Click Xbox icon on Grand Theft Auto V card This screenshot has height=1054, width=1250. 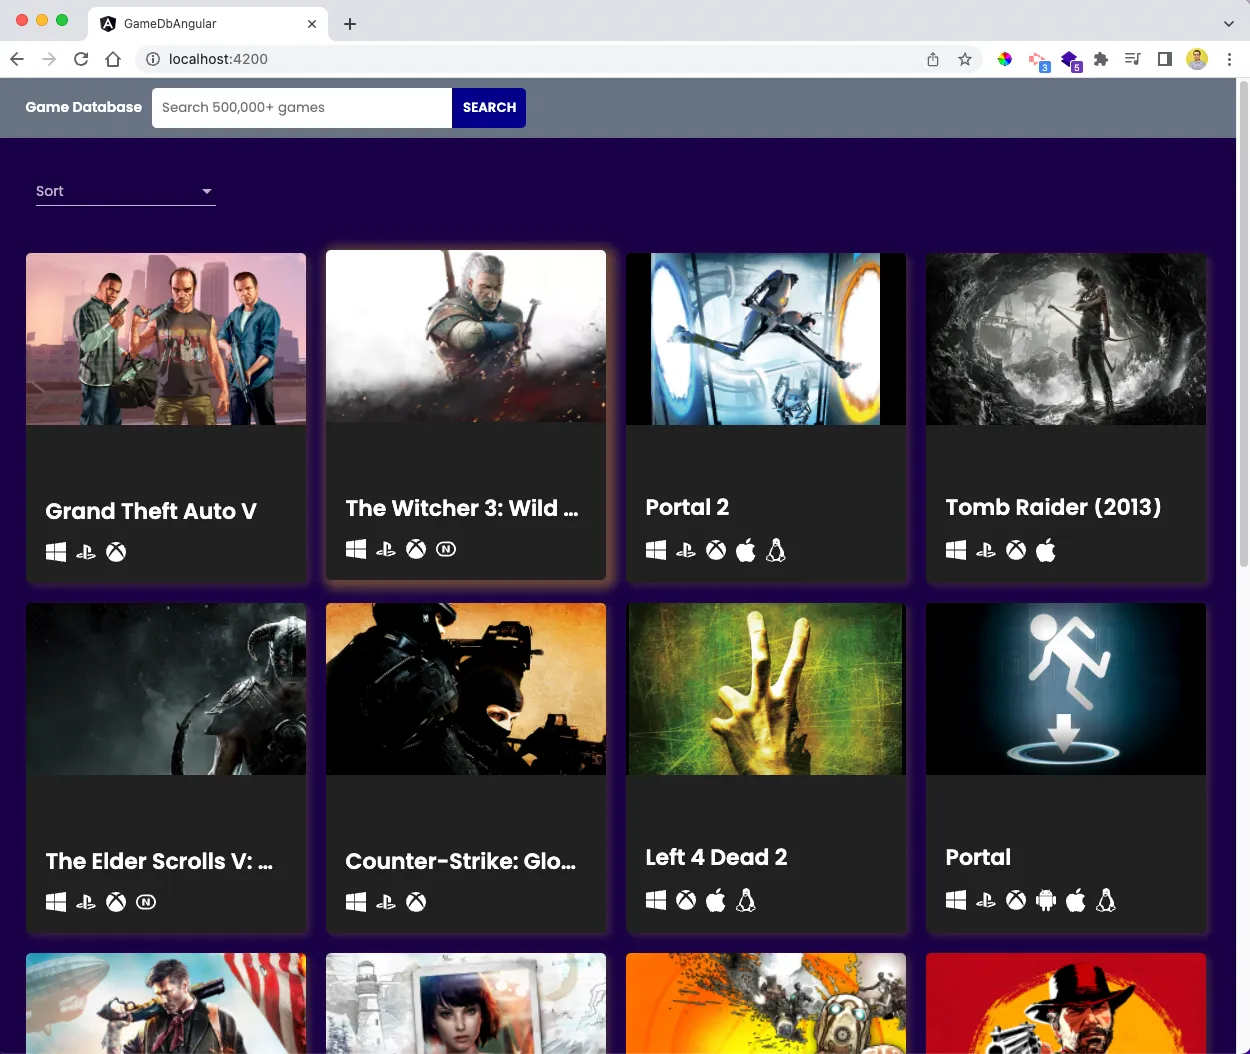(116, 552)
